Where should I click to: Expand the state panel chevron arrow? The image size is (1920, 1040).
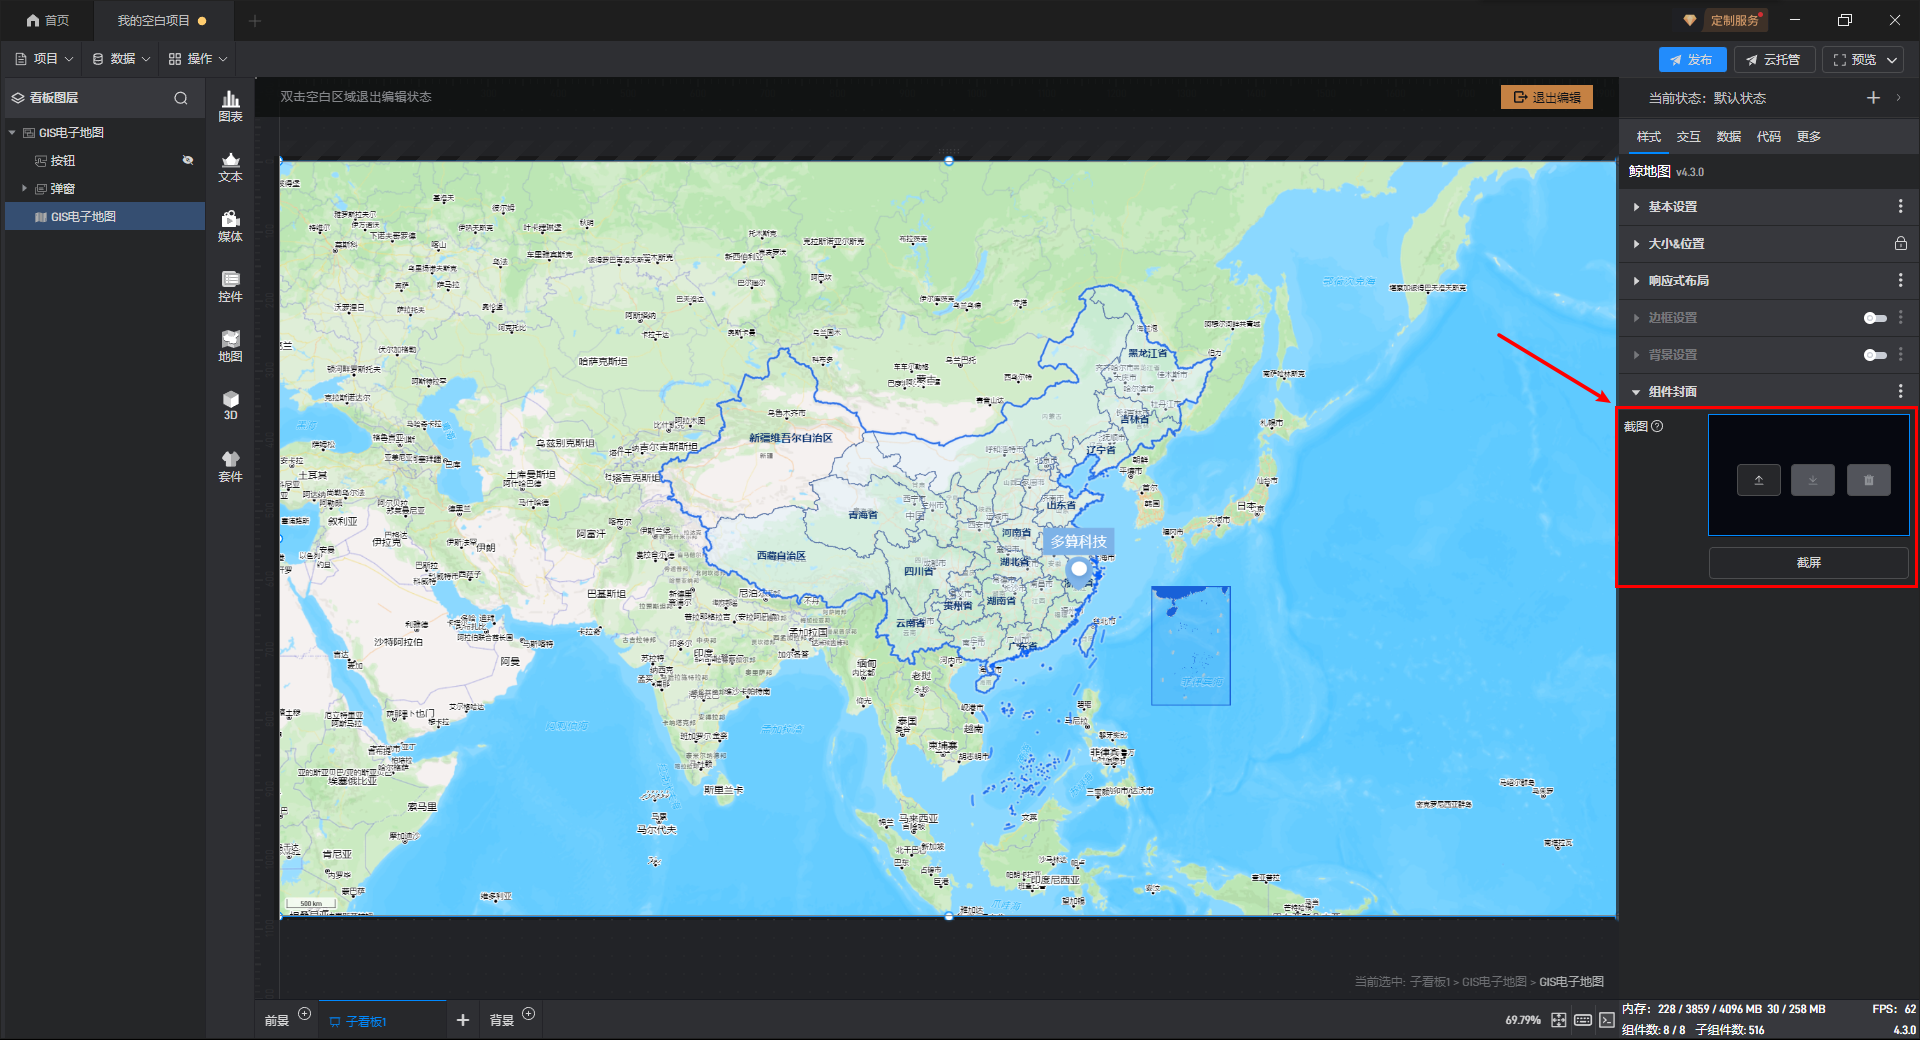(x=1898, y=97)
